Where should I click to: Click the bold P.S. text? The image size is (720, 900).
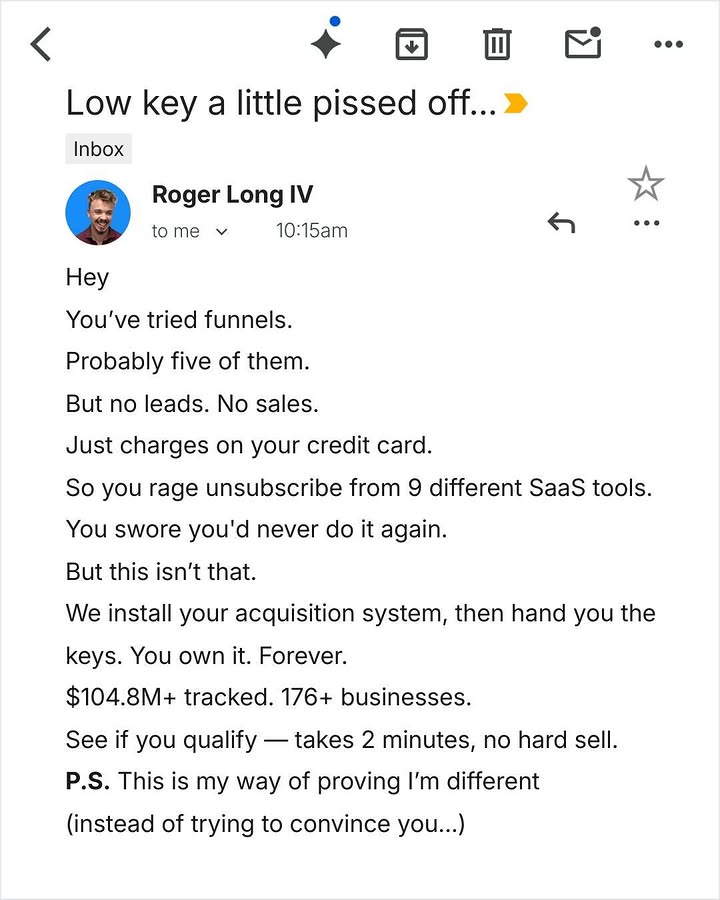(88, 781)
